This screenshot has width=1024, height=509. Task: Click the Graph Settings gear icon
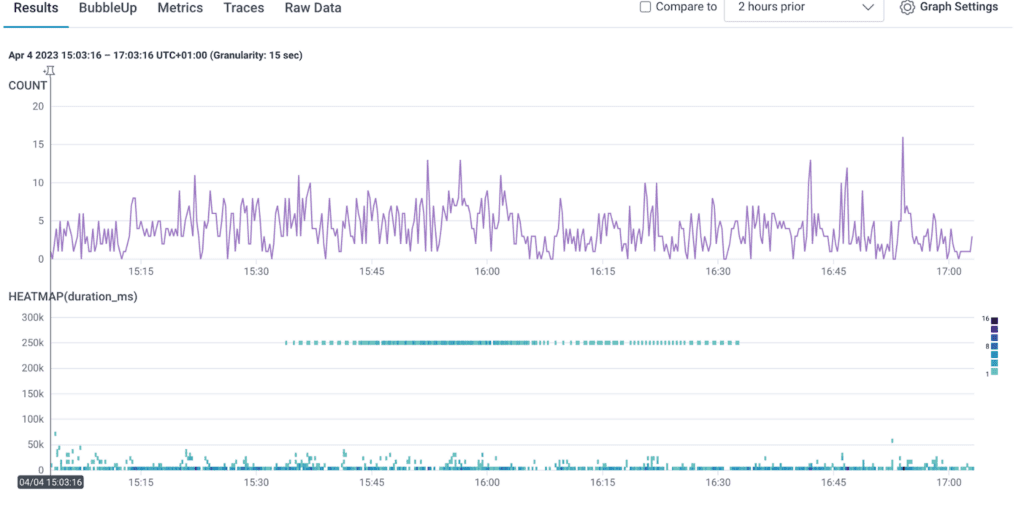click(907, 8)
